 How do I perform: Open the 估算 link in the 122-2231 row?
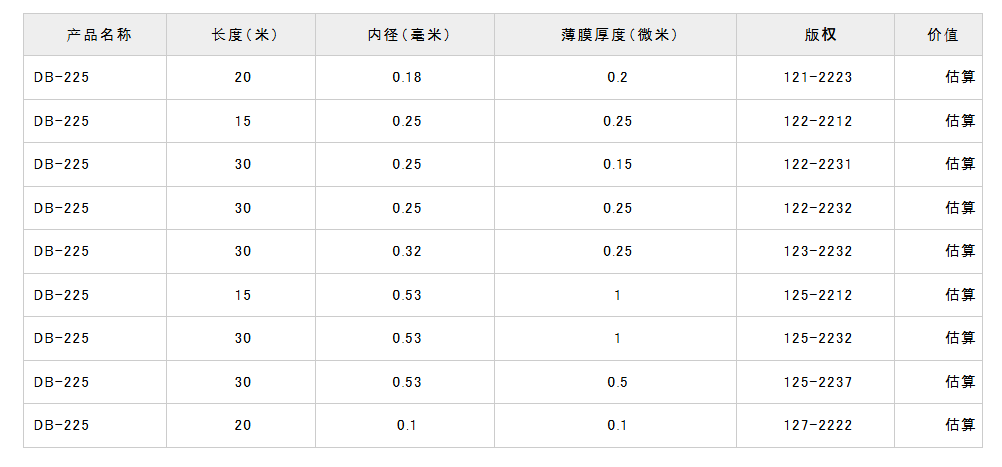click(x=960, y=164)
